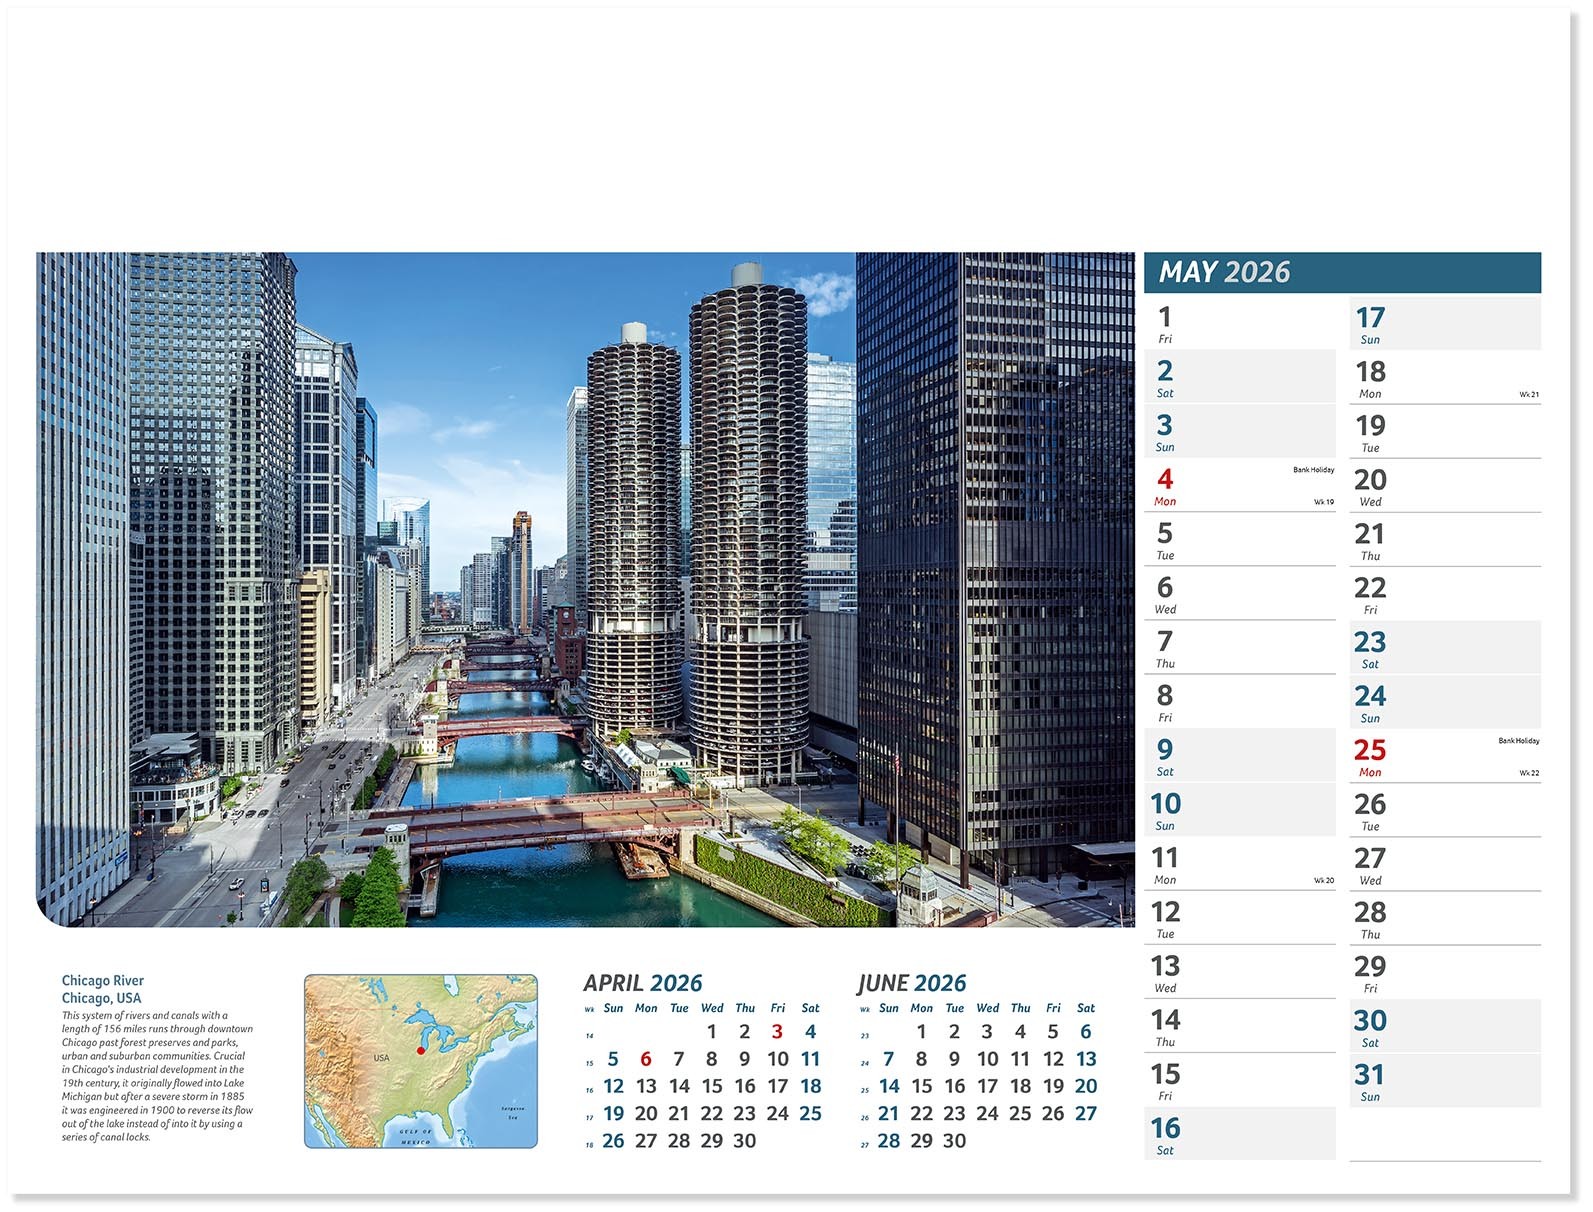
Task: Click the North America map thumbnail
Action: pos(420,1061)
